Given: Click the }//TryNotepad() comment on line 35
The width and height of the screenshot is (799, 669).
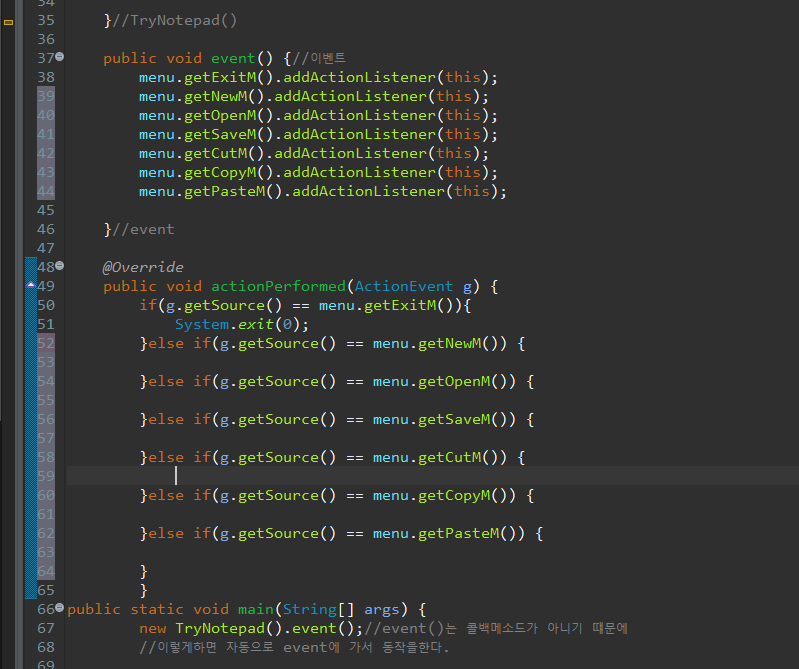Looking at the screenshot, I should [170, 20].
